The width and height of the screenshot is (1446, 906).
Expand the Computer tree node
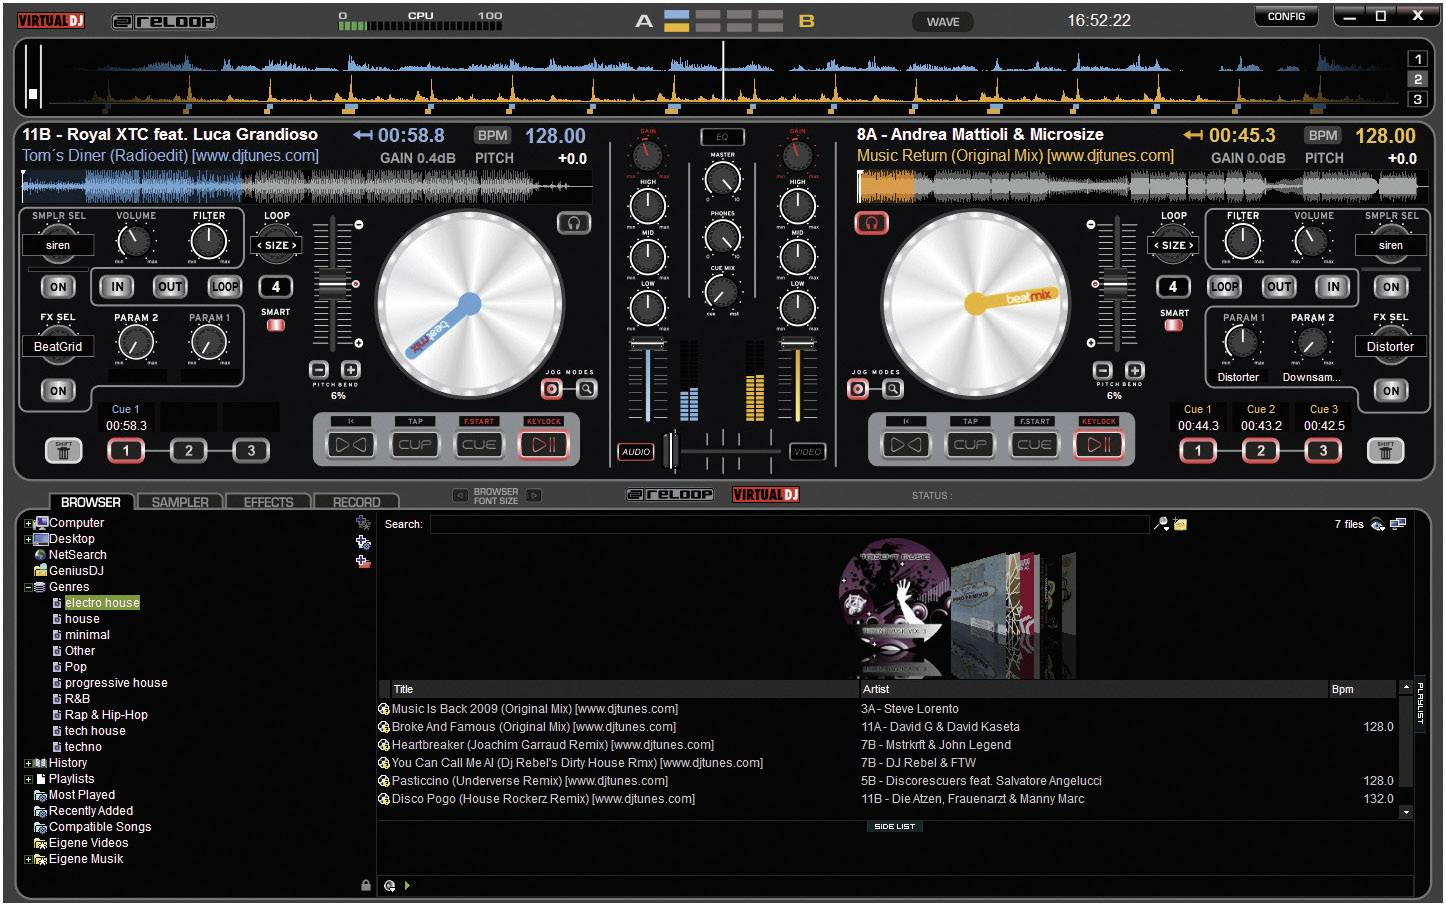point(28,523)
